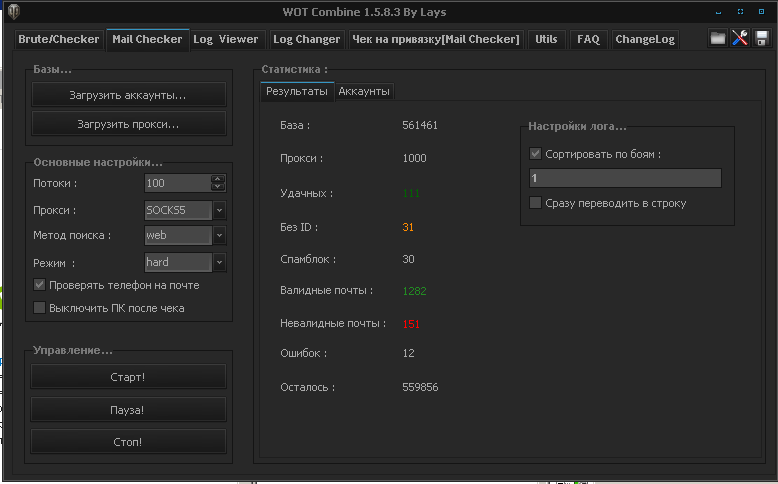Click the Спамблок value 30
Viewport: 778px width, 484px height.
pos(408,259)
